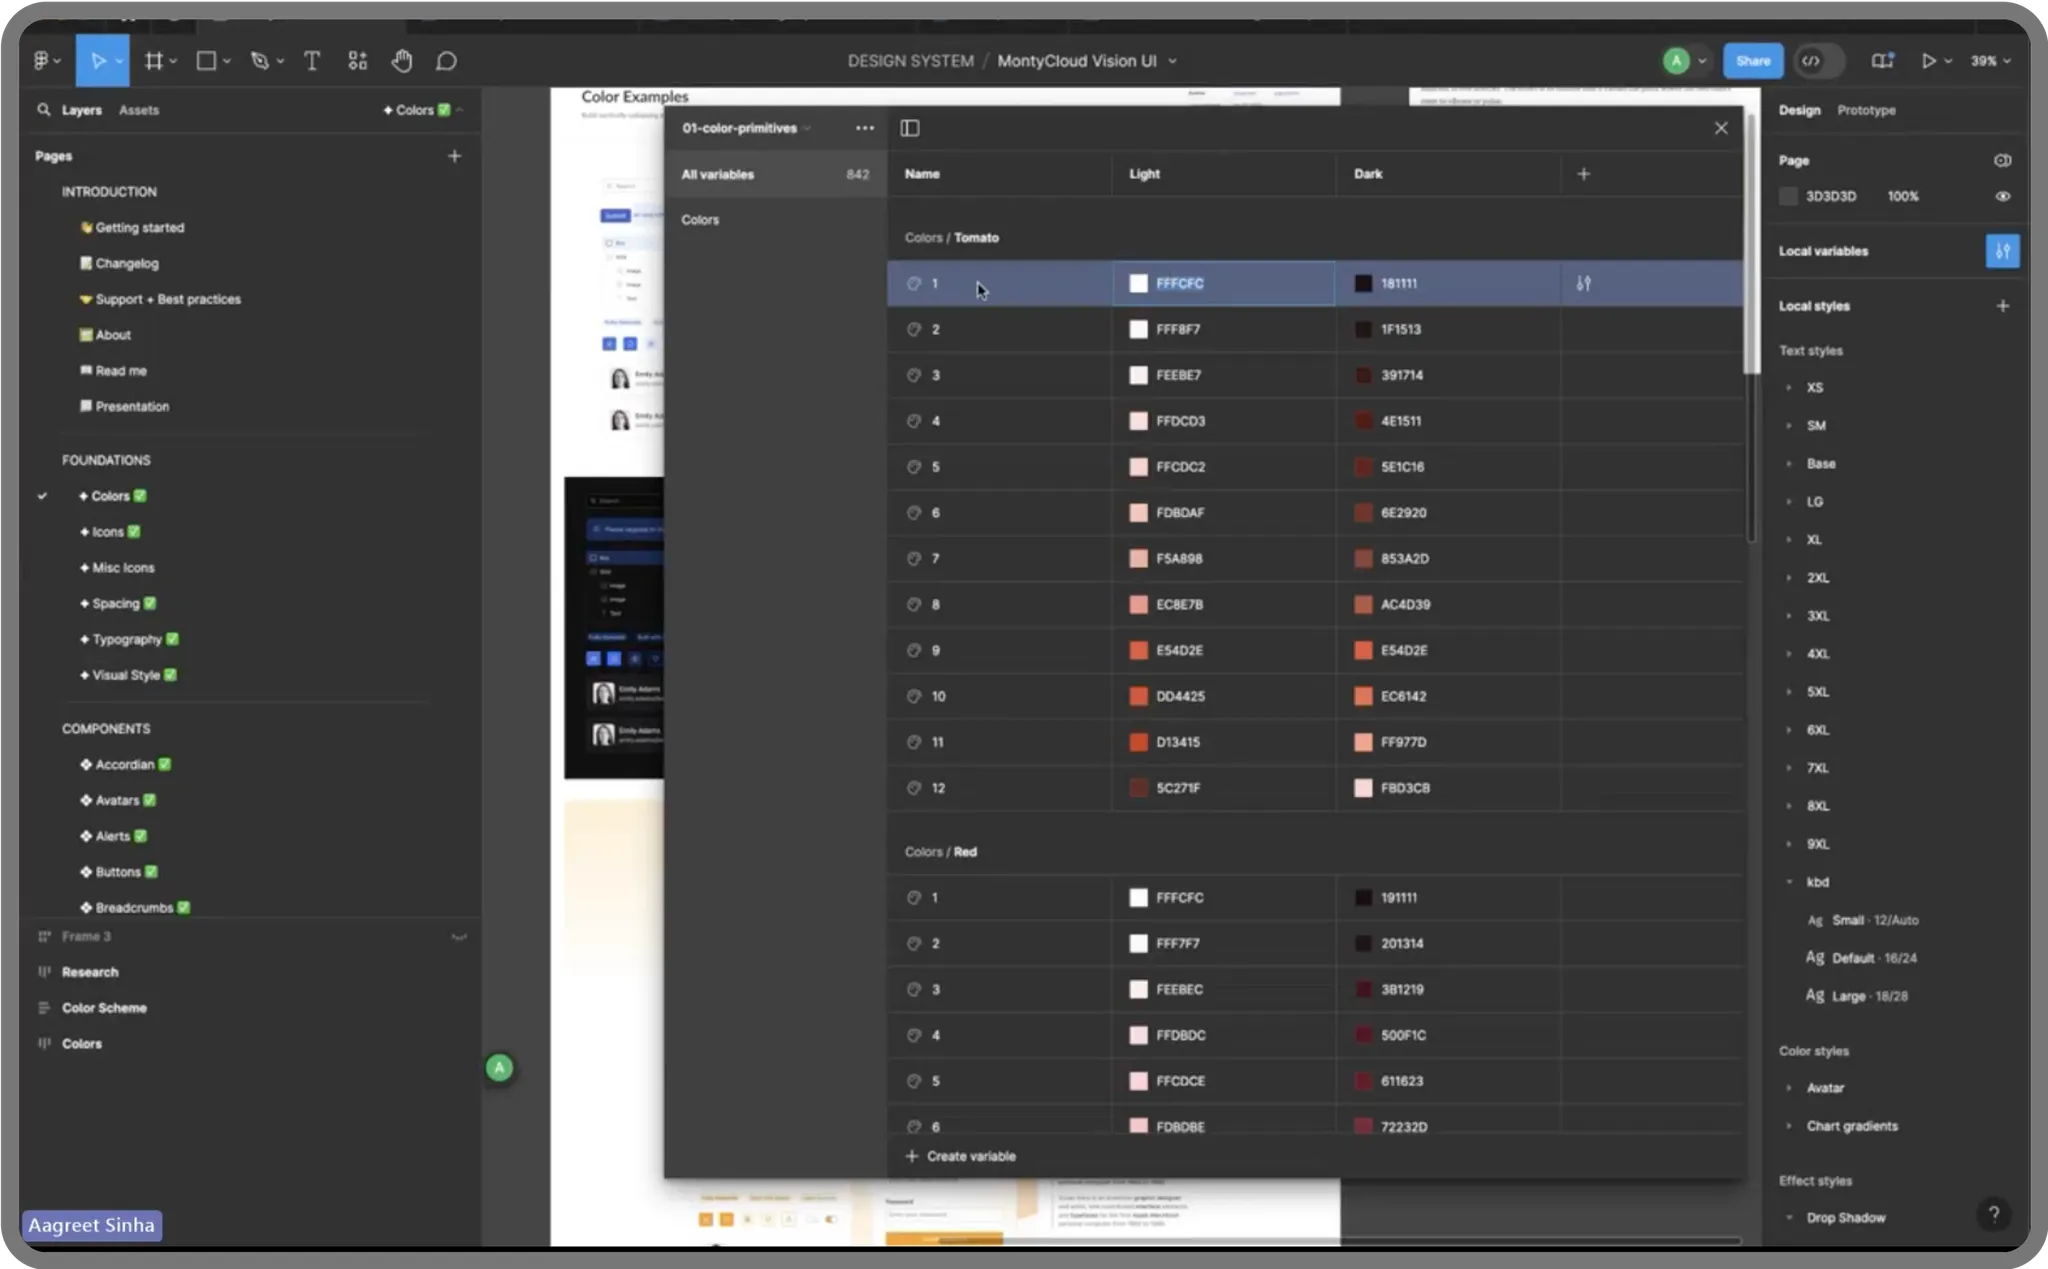The image size is (2048, 1269).
Task: Open settings sliders on Tomato row 1
Action: (x=1583, y=283)
